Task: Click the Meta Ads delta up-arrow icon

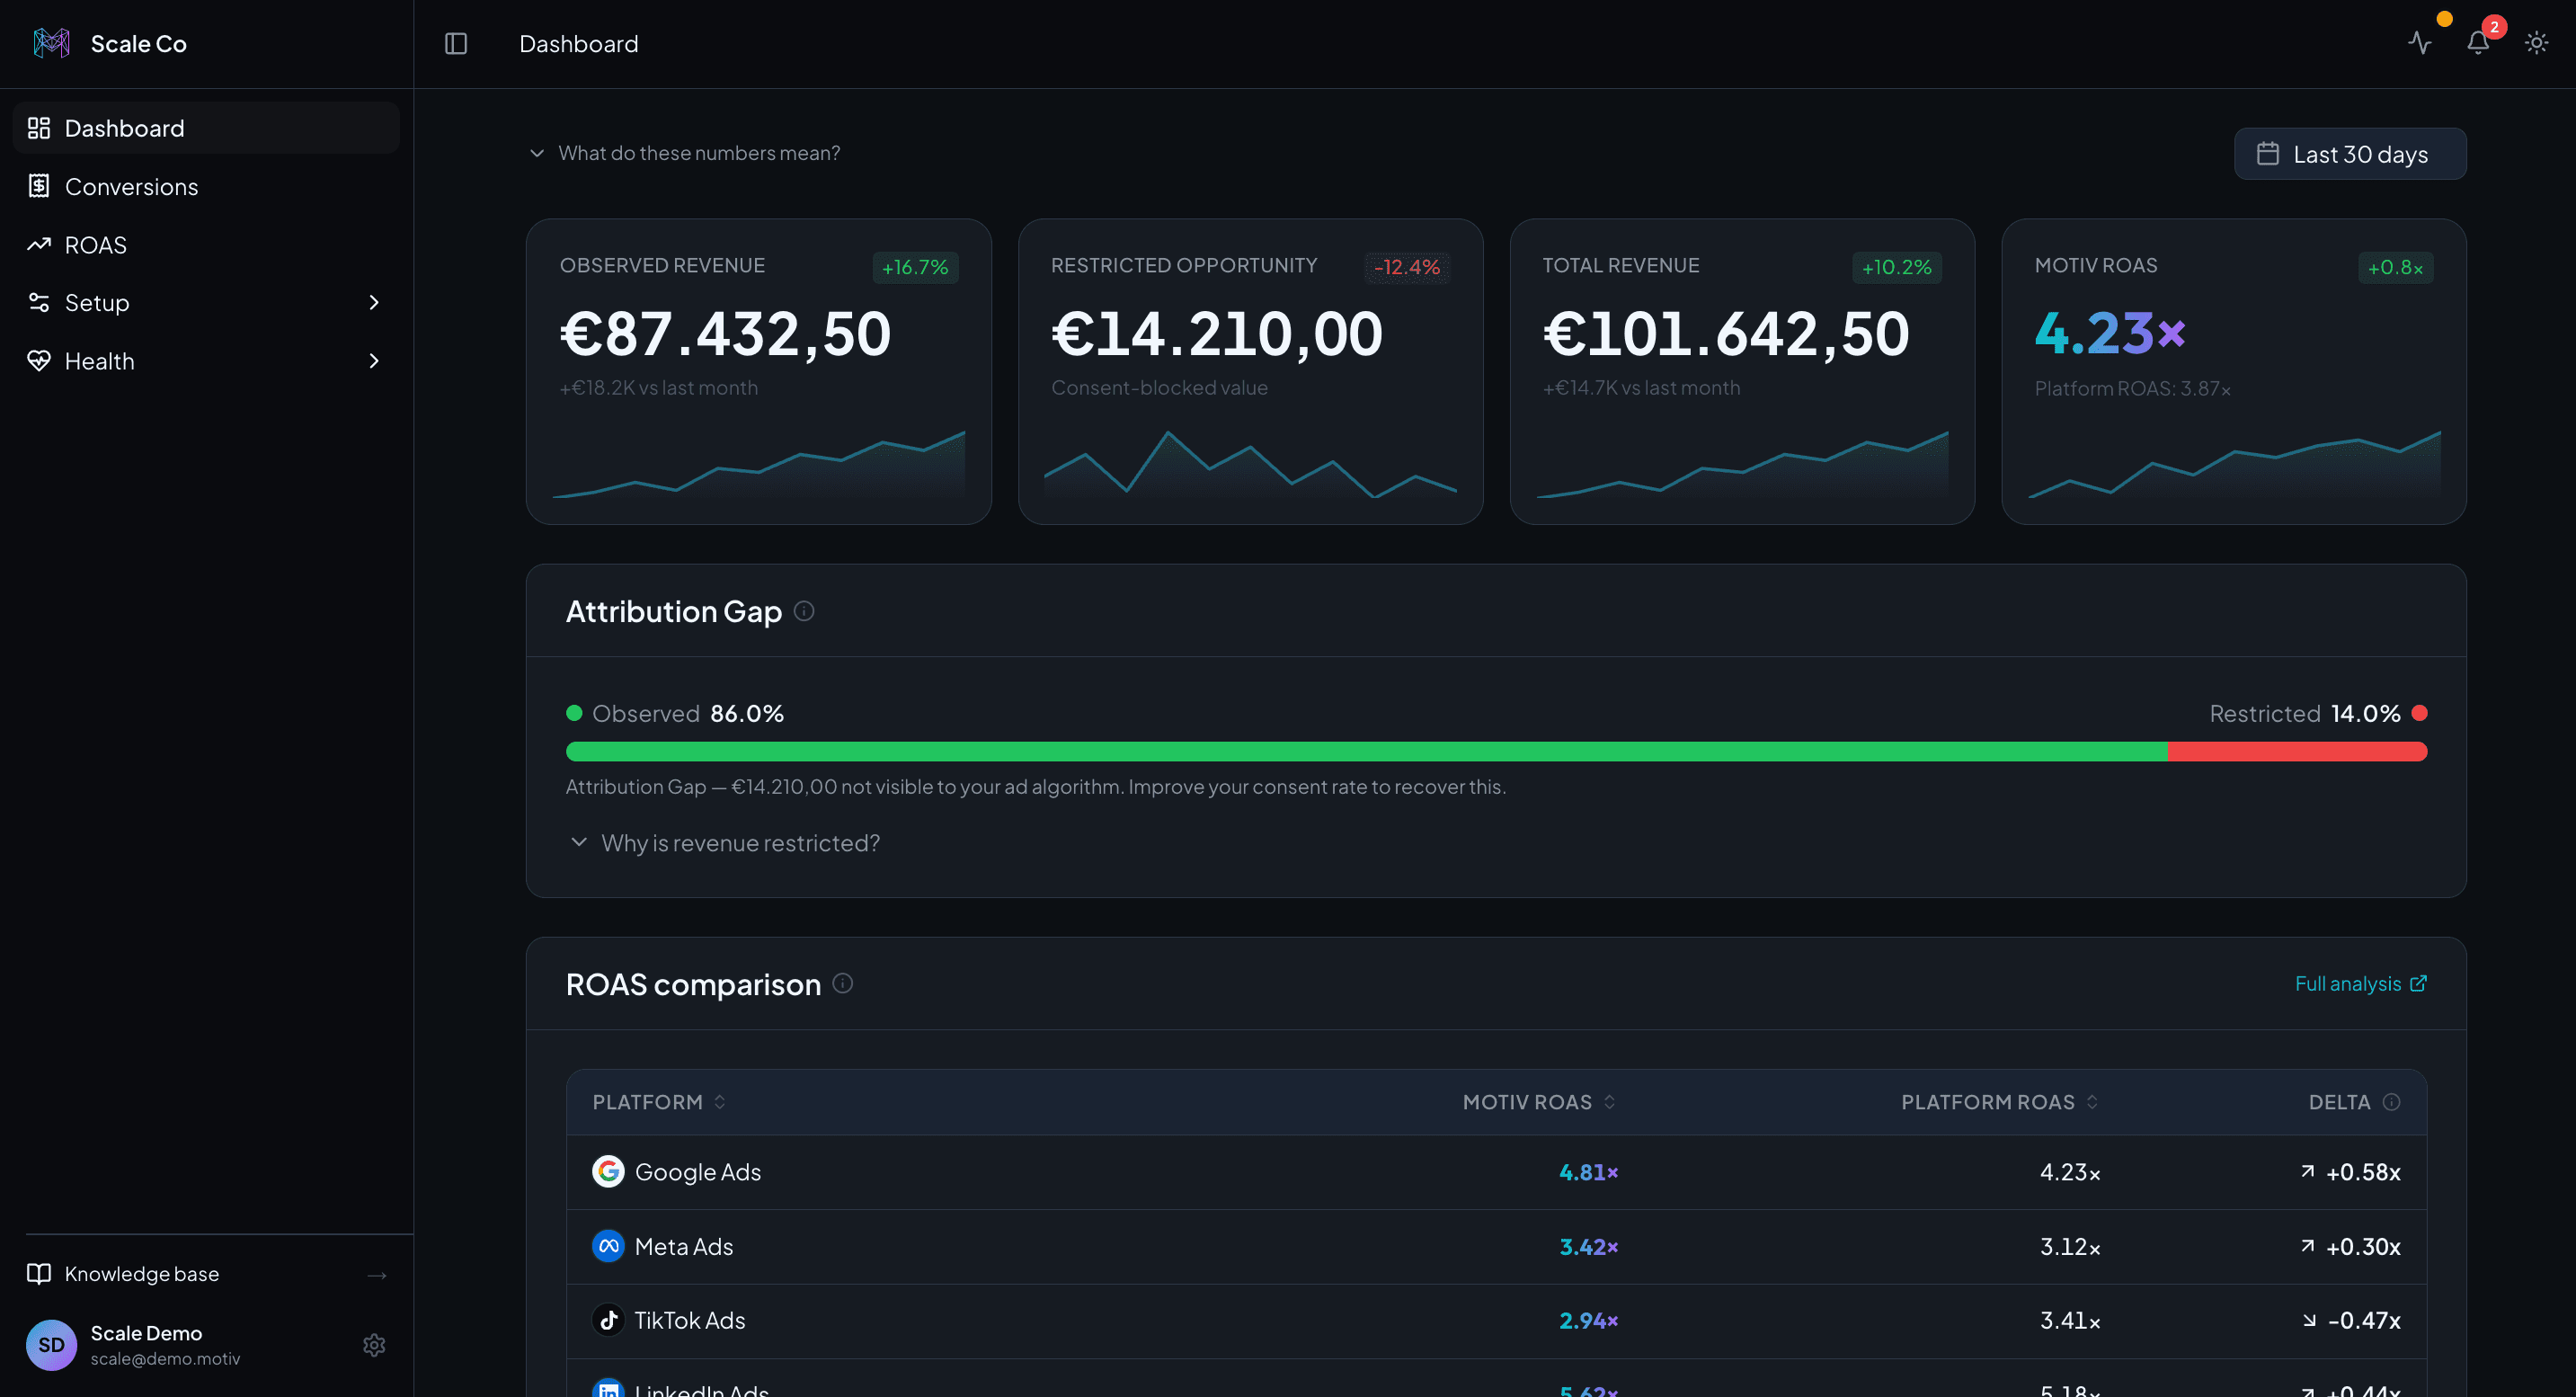Action: click(2308, 1246)
